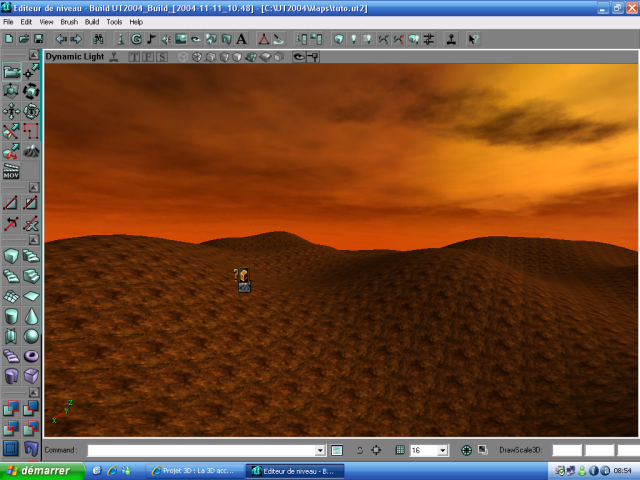Undo the last action
Screen dimensions: 640x480
click(x=61, y=39)
